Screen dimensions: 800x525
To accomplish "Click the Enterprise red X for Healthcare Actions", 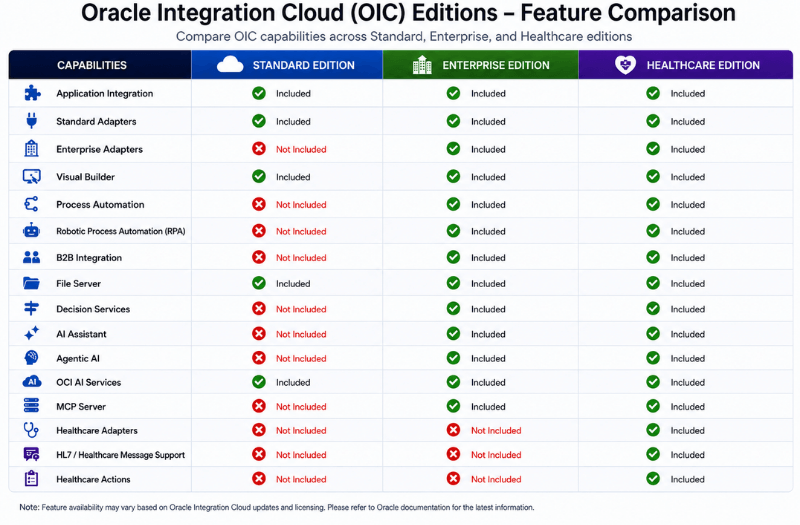I will coord(454,479).
